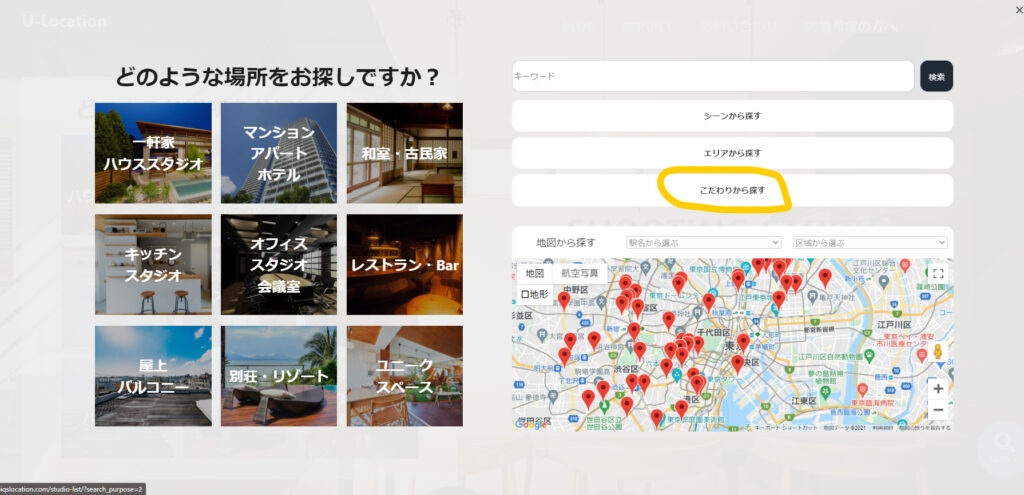1024x495 pixels.
Task: Click the 検索 search button
Action: pyautogui.click(x=936, y=76)
